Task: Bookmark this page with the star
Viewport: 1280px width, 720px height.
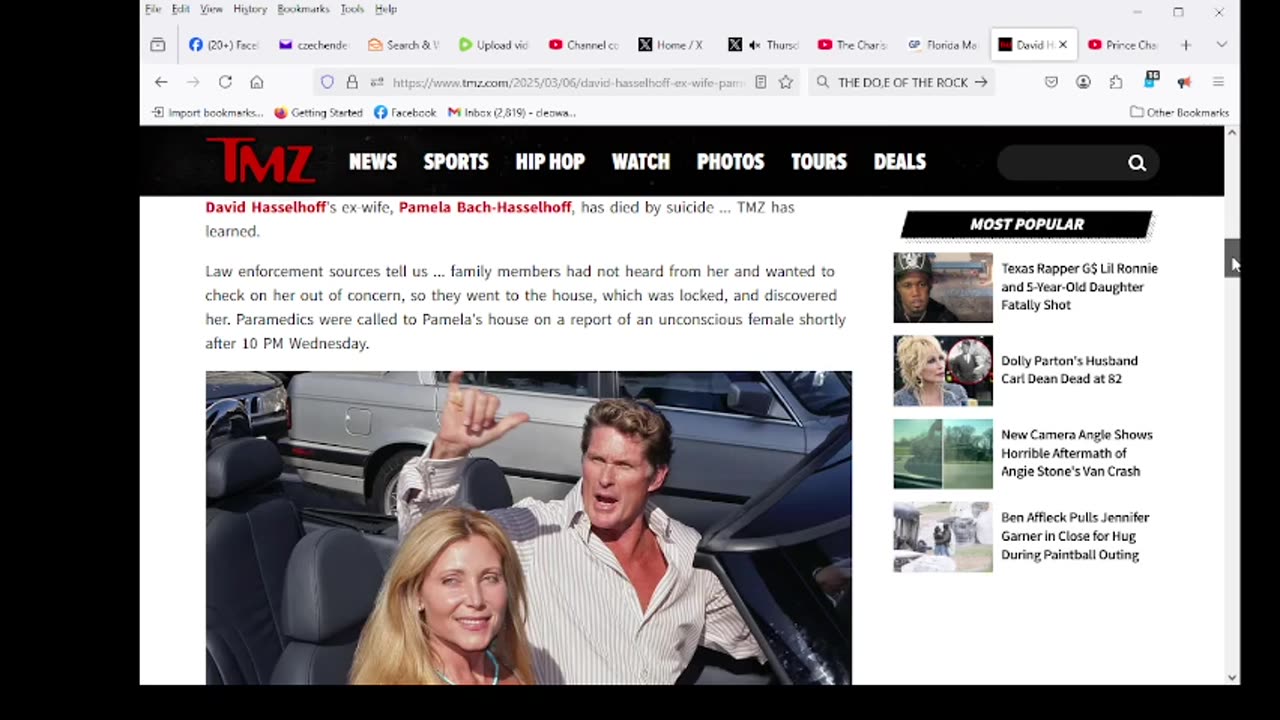Action: point(786,82)
